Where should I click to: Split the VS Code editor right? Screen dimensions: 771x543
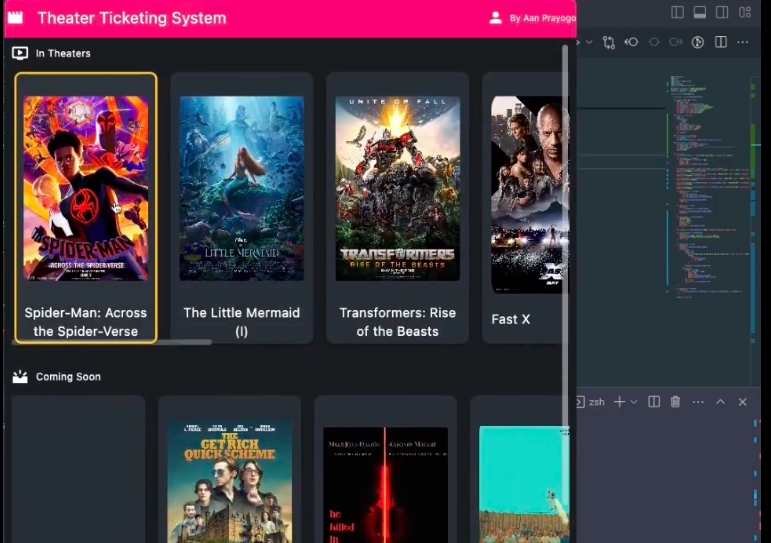[721, 42]
